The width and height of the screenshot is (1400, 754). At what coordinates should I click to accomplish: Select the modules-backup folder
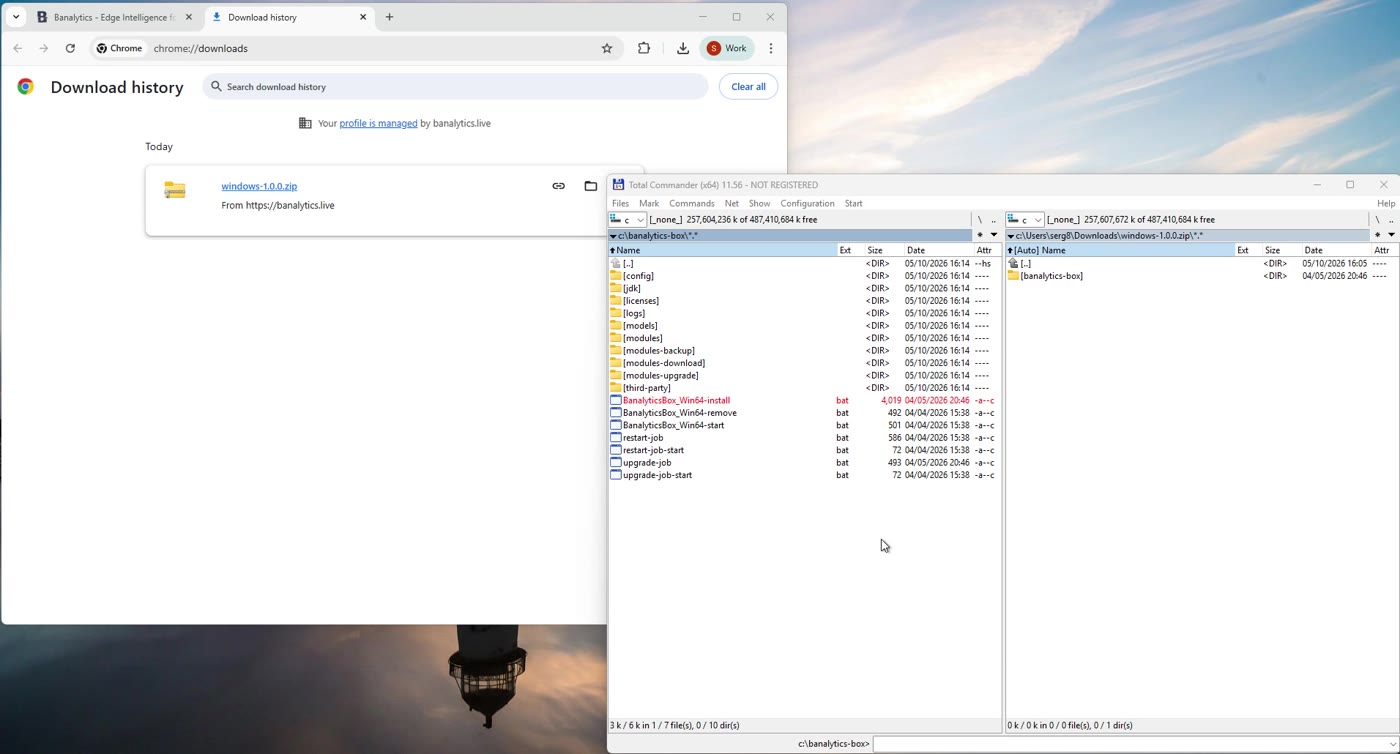[x=658, y=351]
